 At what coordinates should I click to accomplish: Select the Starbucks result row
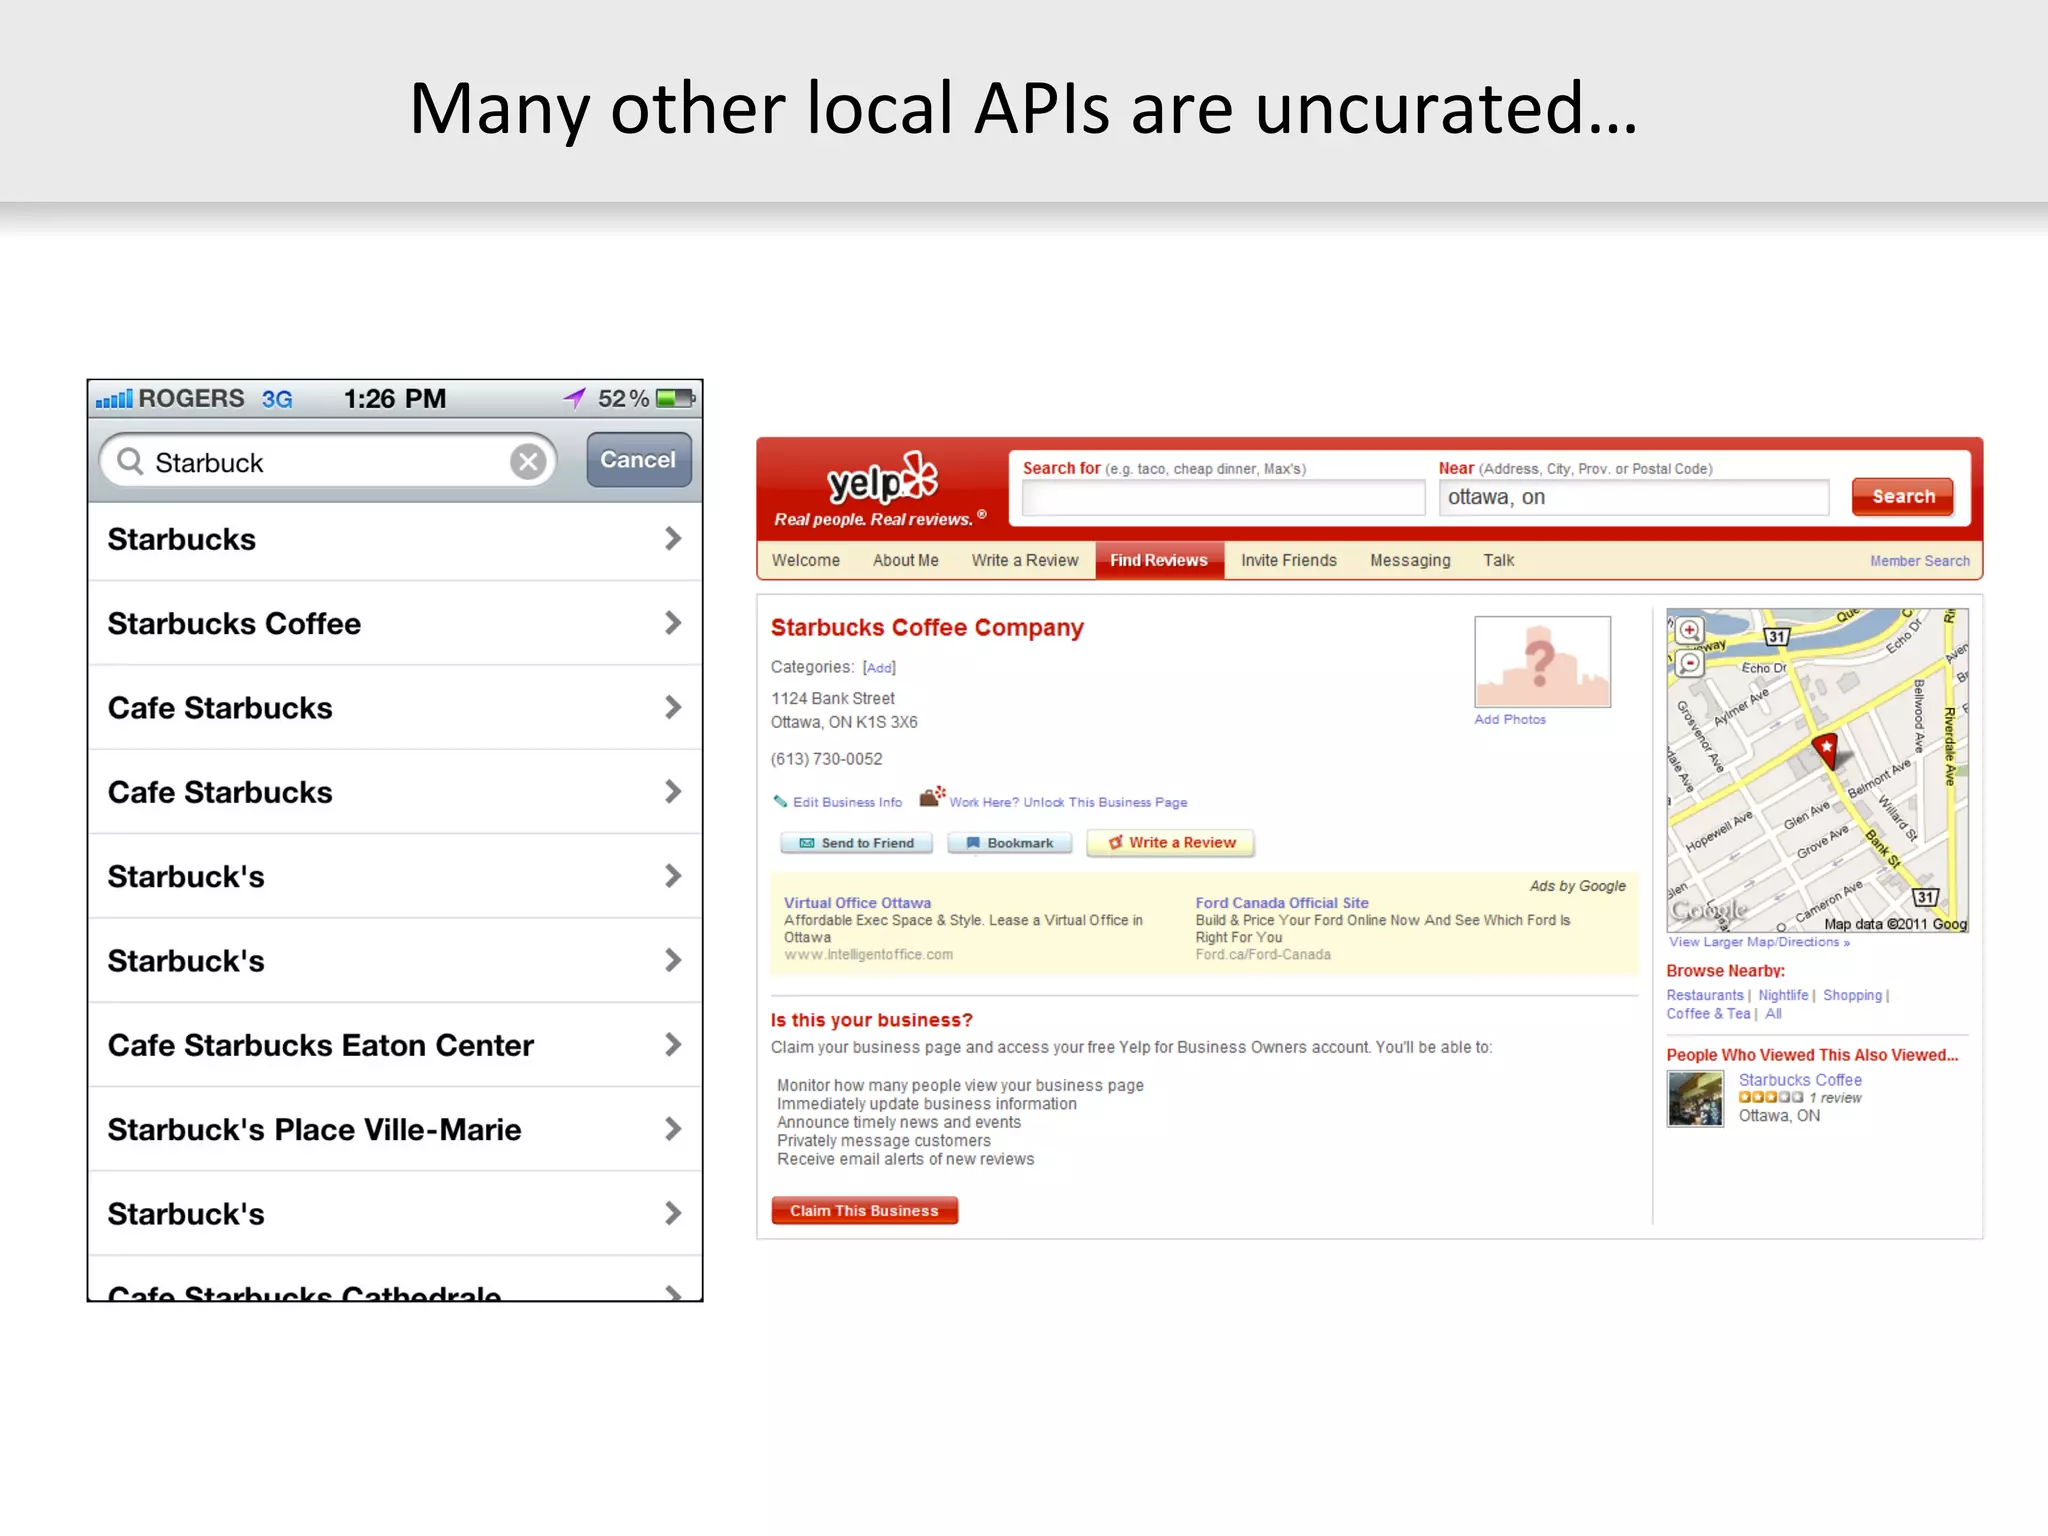click(395, 540)
